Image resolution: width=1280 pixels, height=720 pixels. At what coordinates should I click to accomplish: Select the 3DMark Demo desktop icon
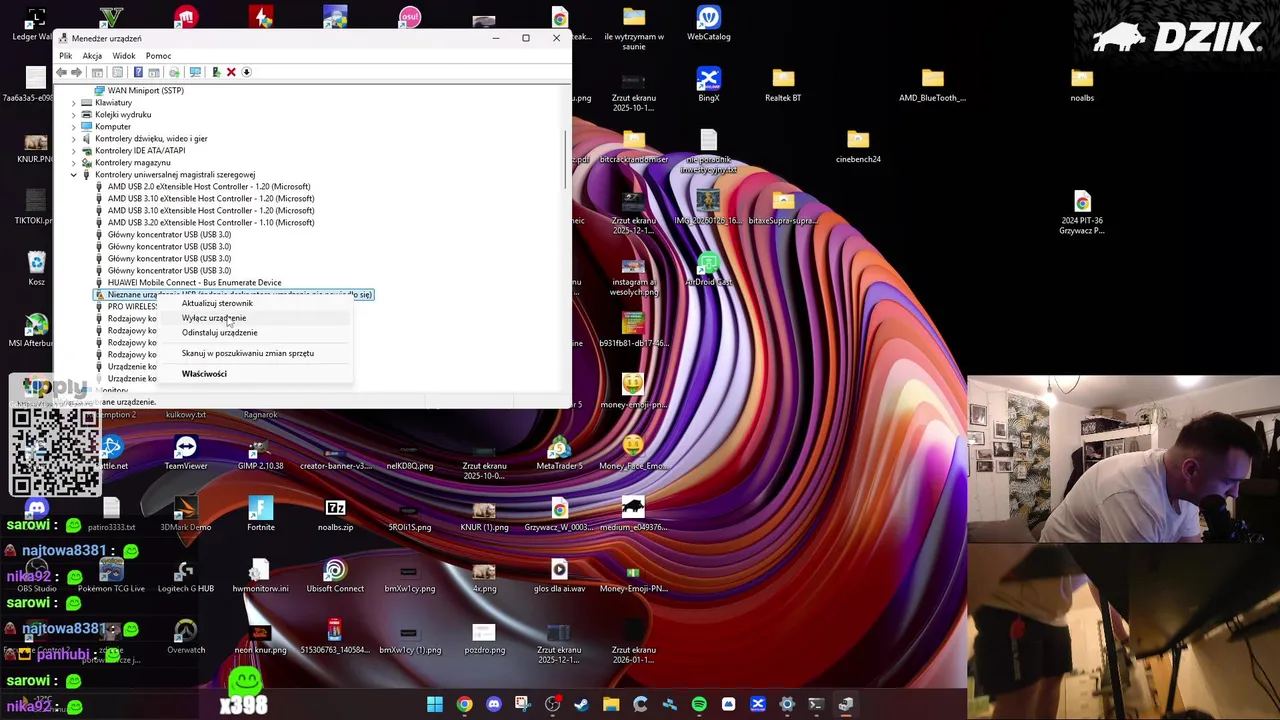pyautogui.click(x=186, y=514)
